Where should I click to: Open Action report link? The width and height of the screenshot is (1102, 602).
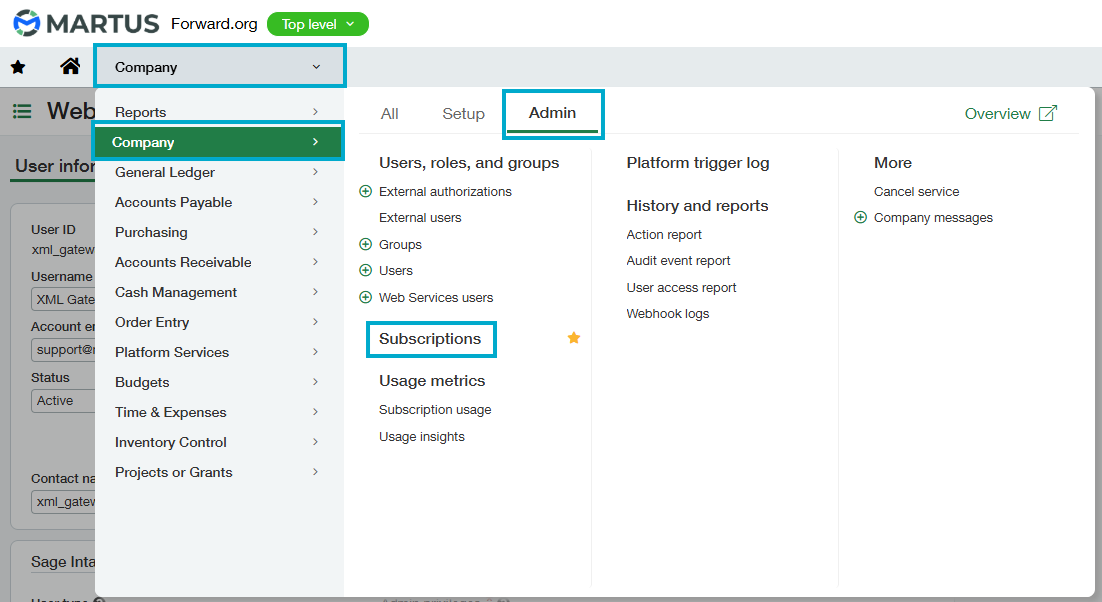(664, 235)
